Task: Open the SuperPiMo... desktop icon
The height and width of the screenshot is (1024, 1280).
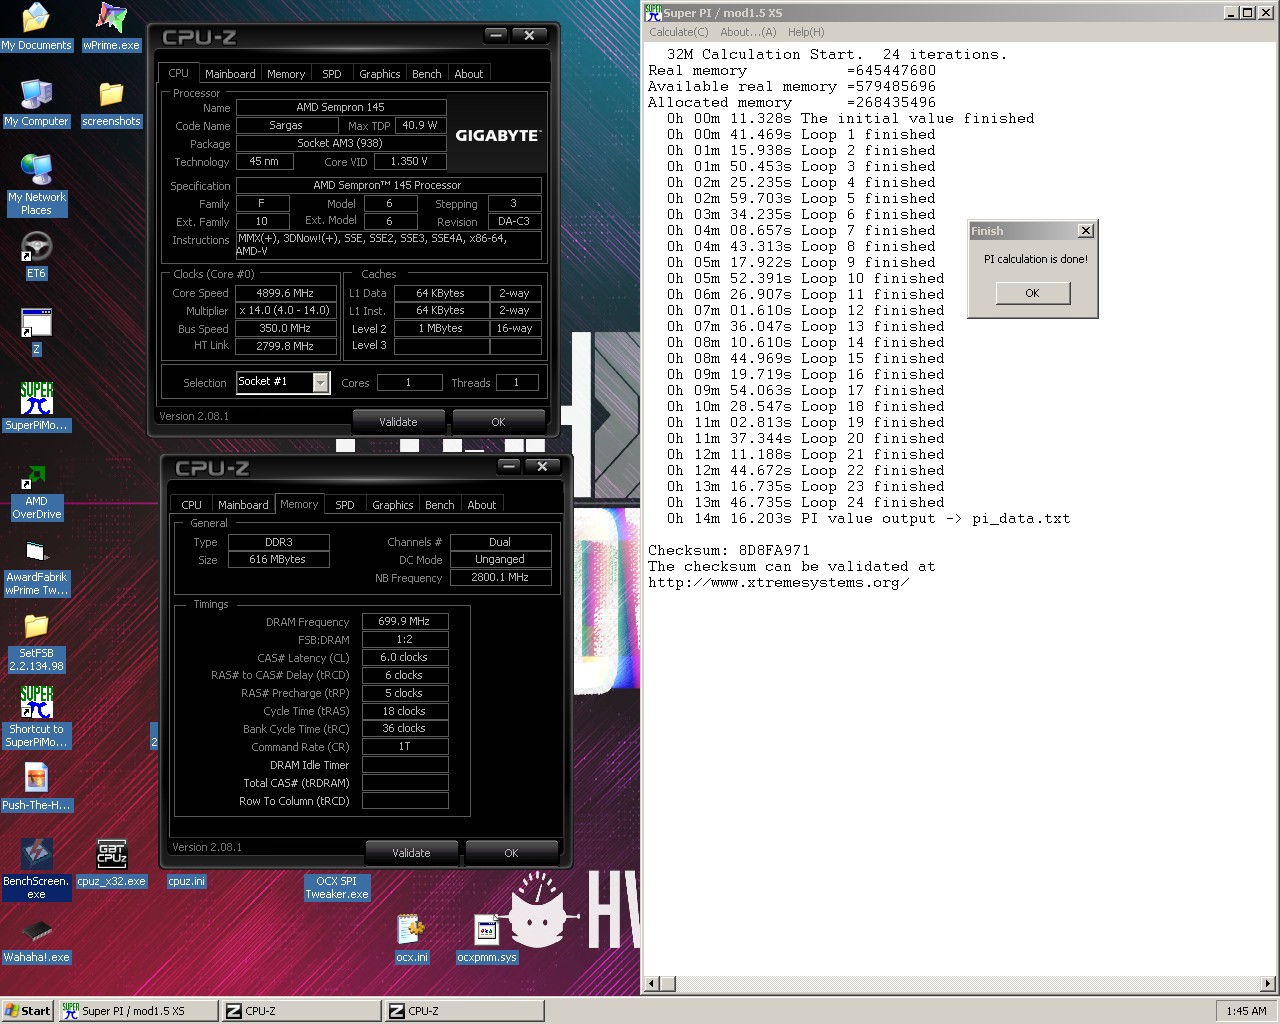Action: coord(36,407)
